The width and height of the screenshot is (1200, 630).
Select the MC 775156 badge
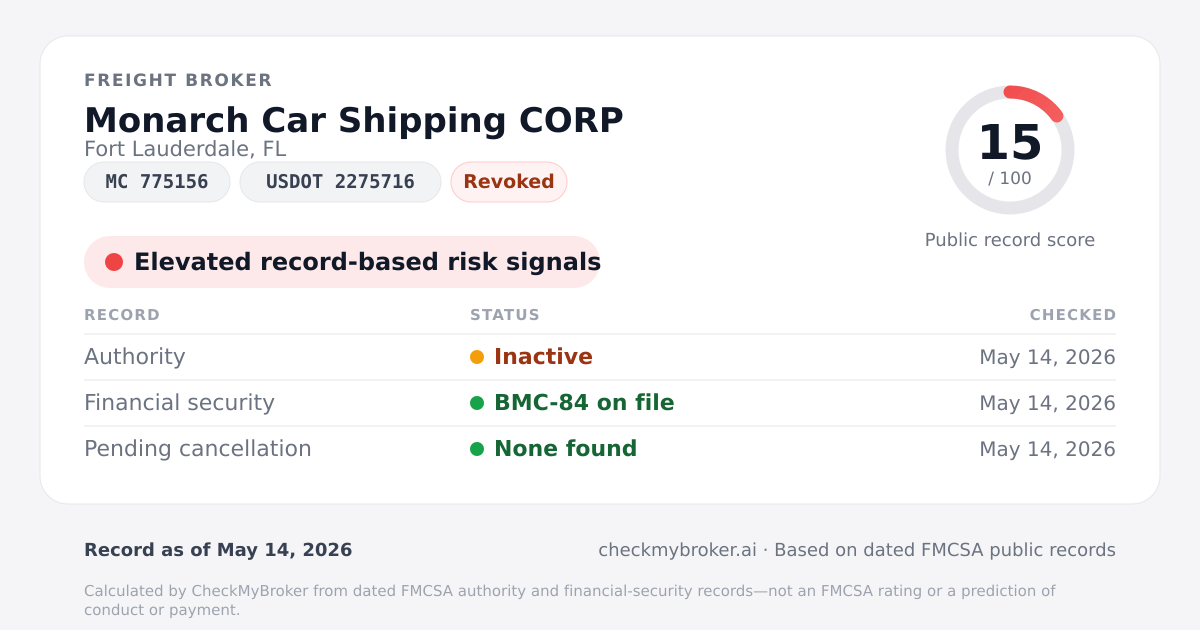tap(157, 182)
